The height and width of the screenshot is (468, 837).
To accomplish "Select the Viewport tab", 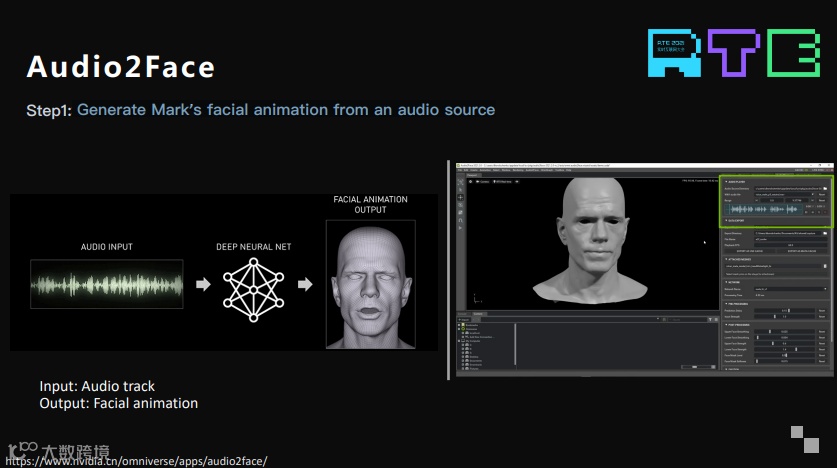I will (474, 175).
